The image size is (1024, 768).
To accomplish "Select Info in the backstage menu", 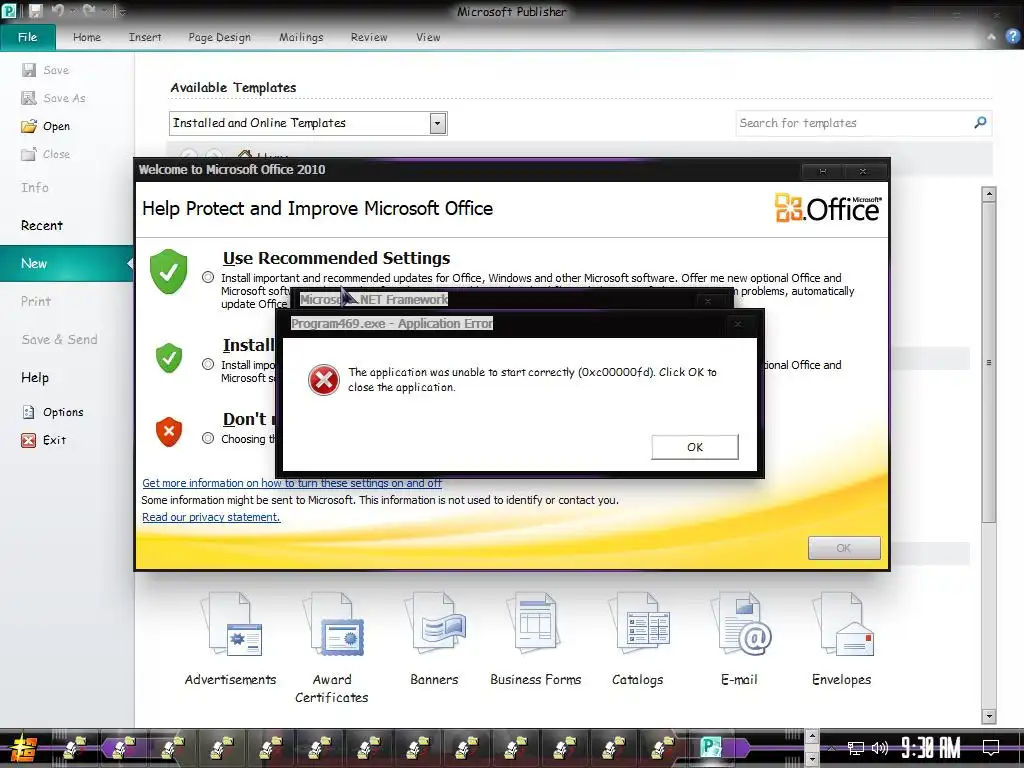I will (35, 187).
